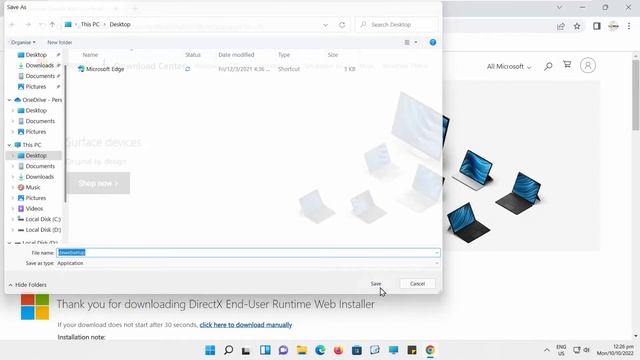Open Chrome tab search chevron
Screen dimensions: 640x360
(559, 7)
